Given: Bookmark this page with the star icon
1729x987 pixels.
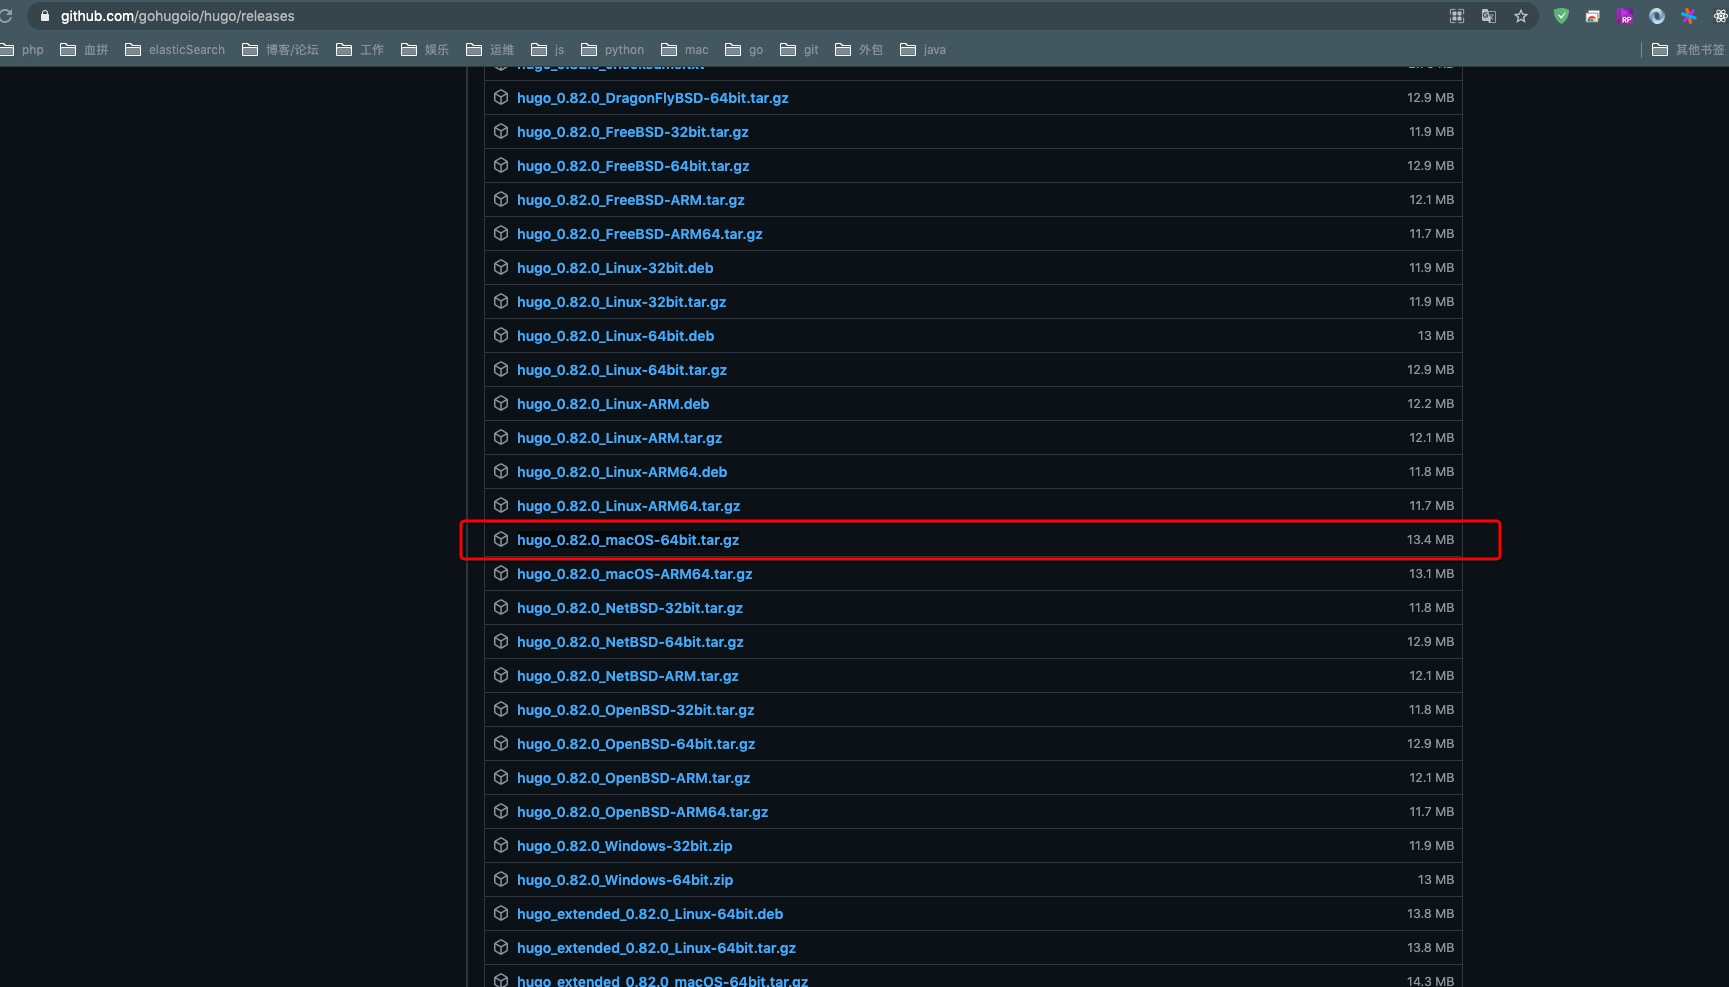Looking at the screenshot, I should 1521,16.
